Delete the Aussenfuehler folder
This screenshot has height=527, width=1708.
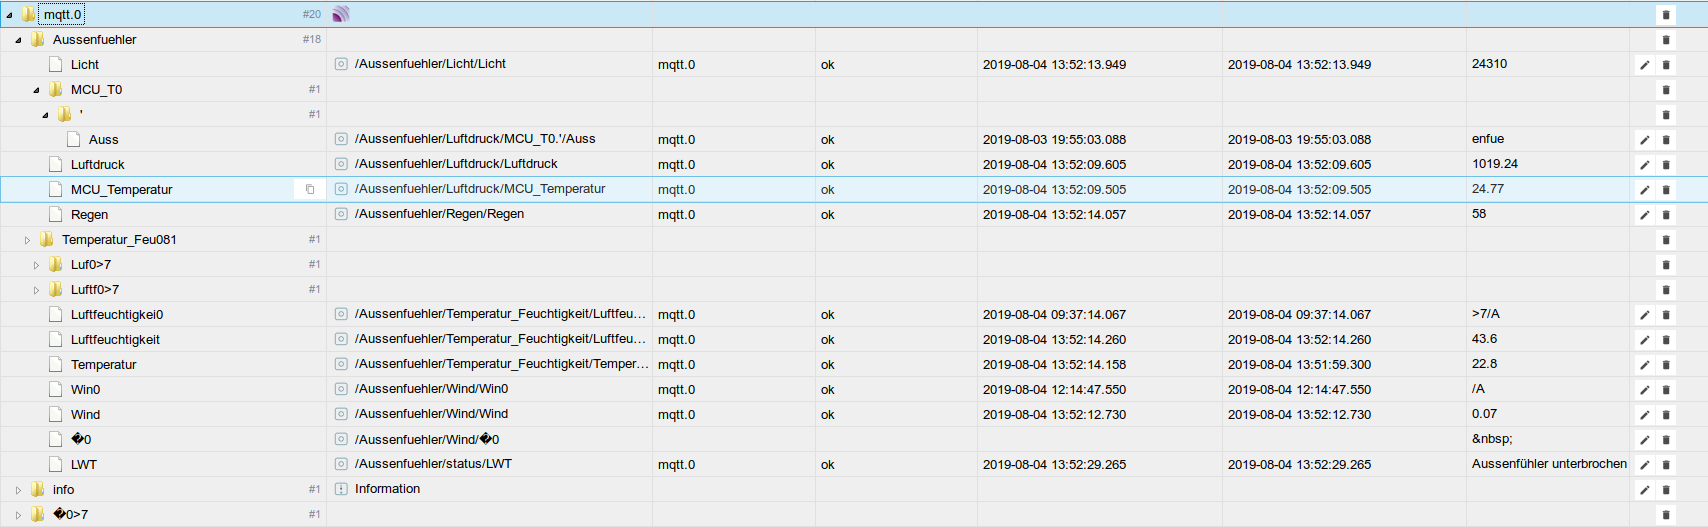click(x=1666, y=40)
